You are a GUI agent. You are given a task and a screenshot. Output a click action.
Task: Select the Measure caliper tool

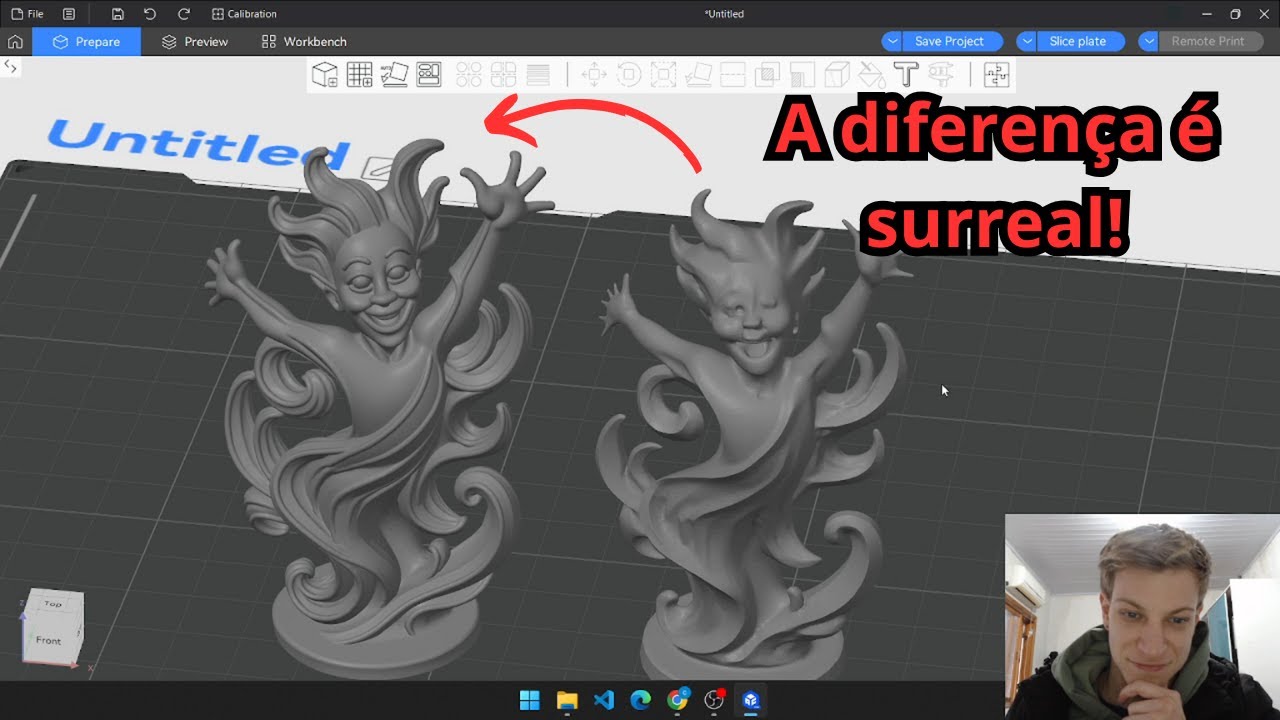click(940, 75)
